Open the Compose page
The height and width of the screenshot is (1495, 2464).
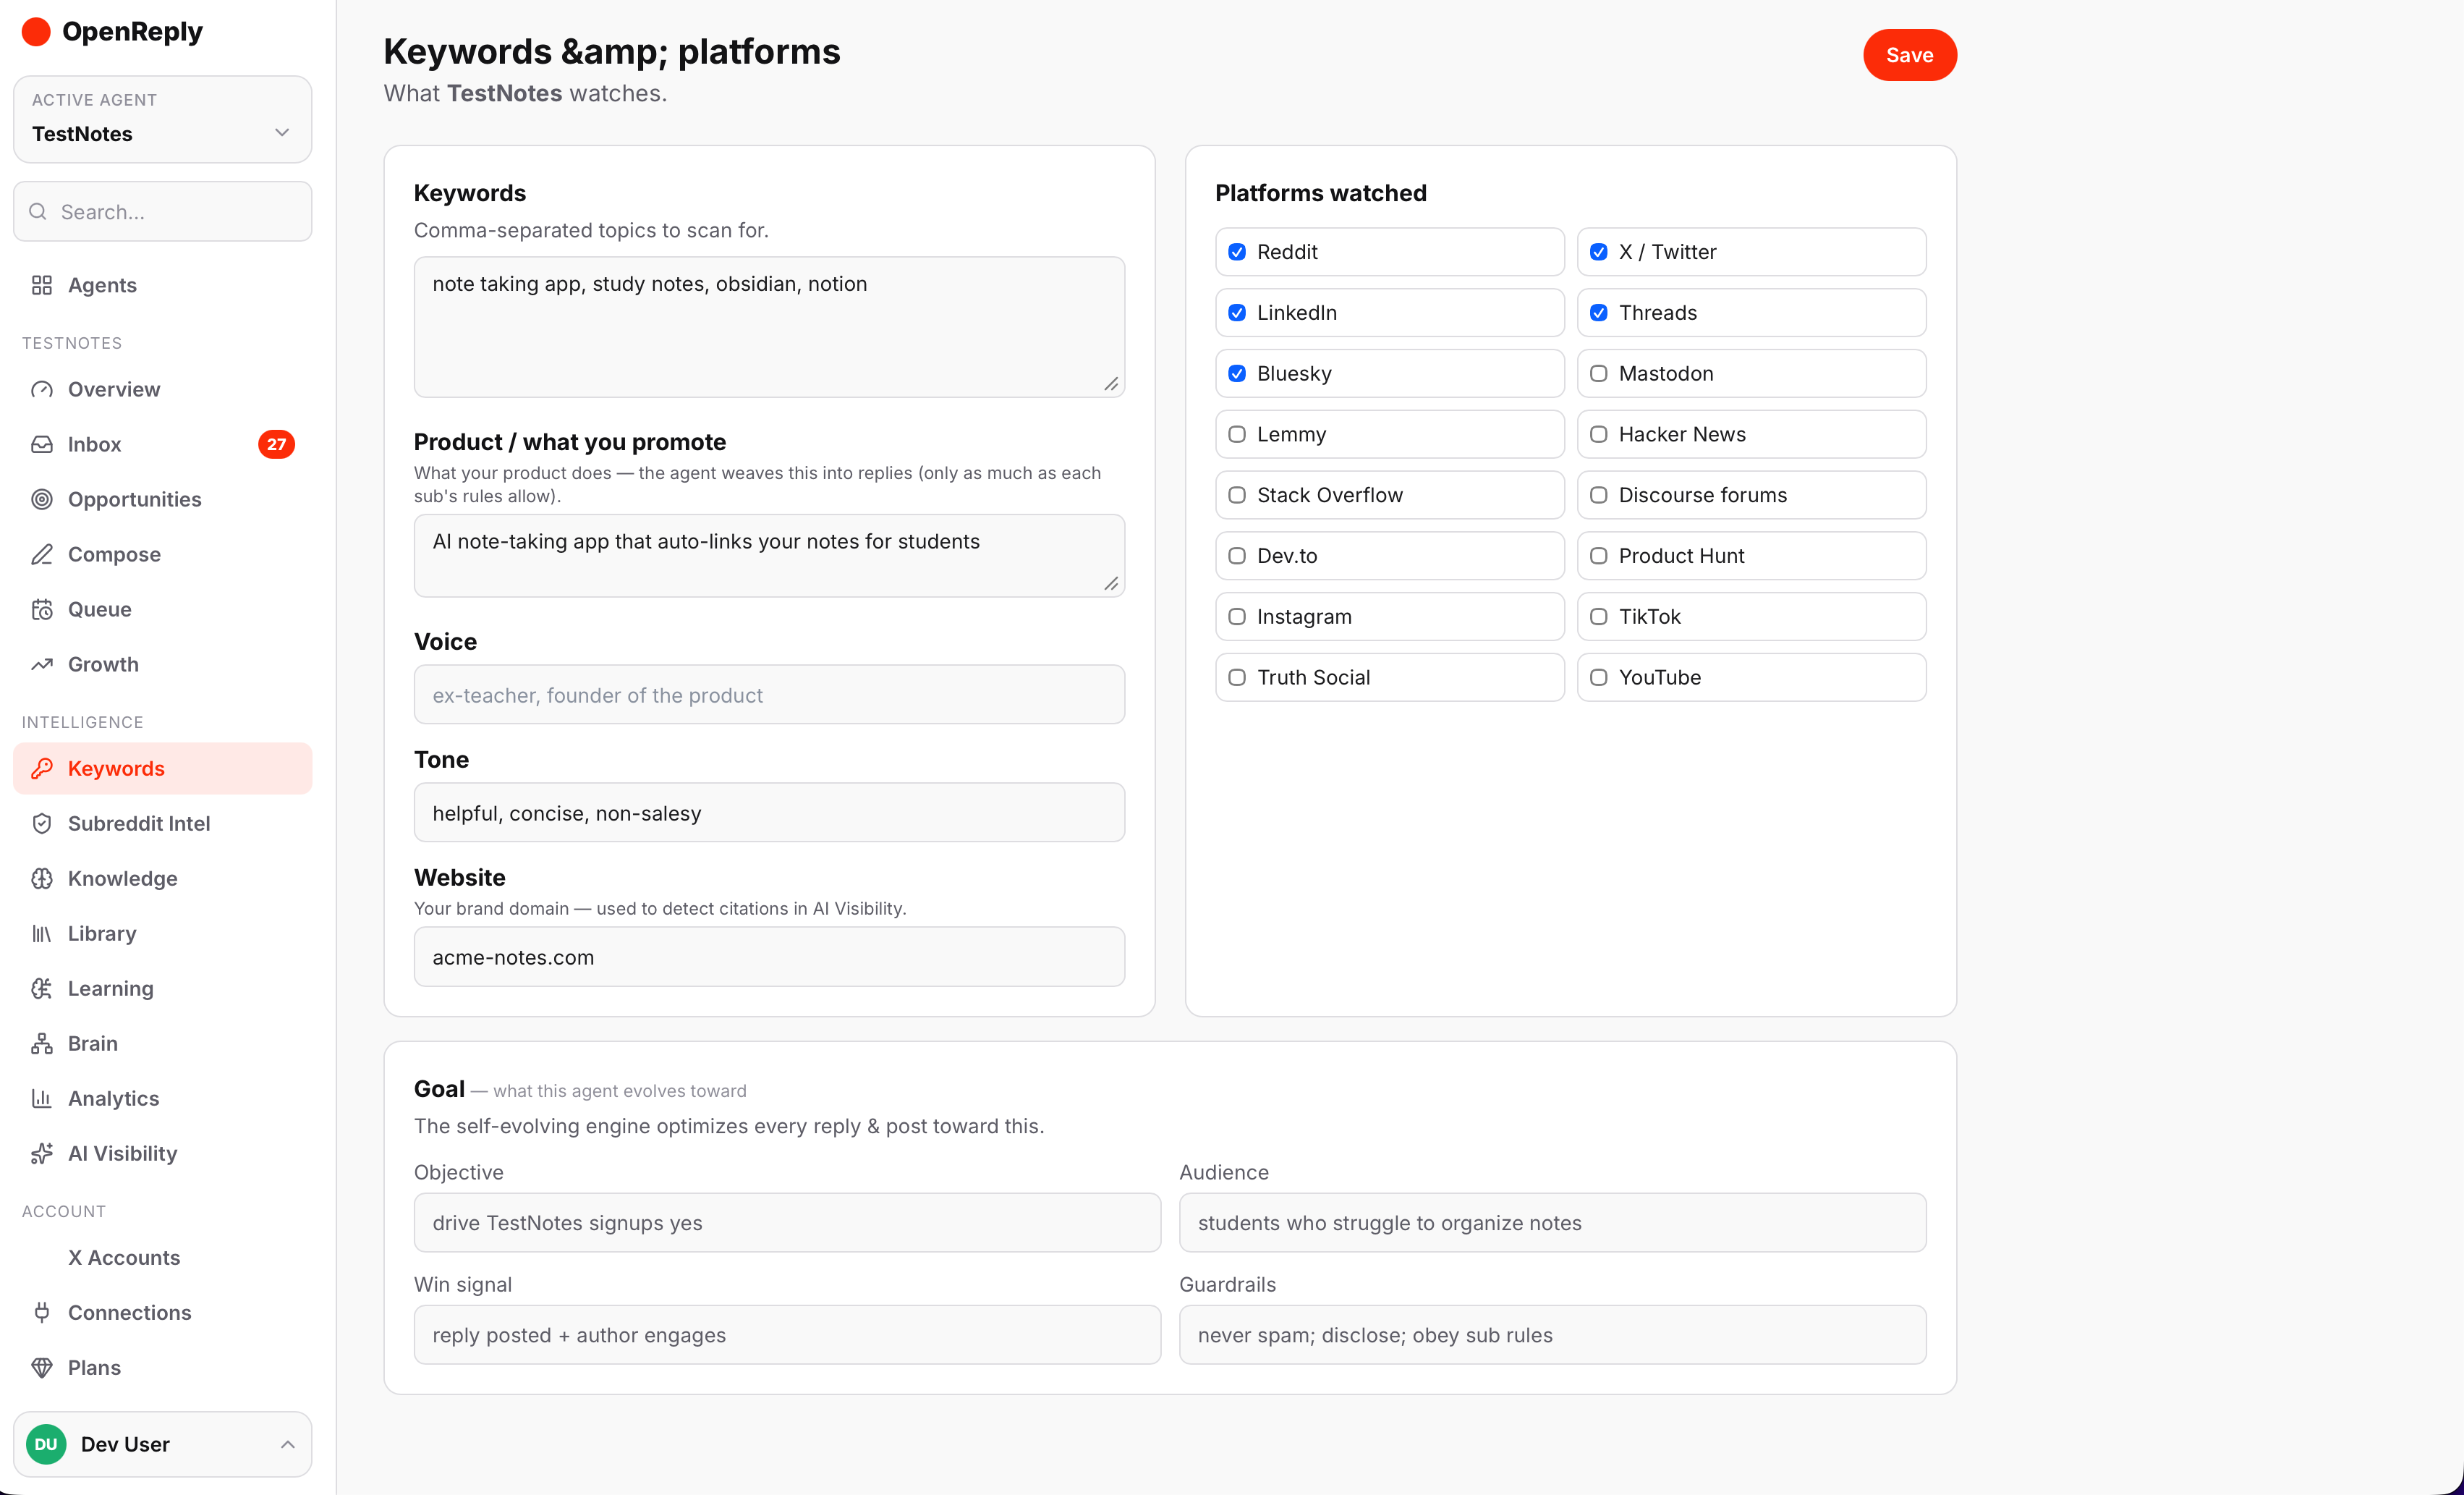[163, 554]
